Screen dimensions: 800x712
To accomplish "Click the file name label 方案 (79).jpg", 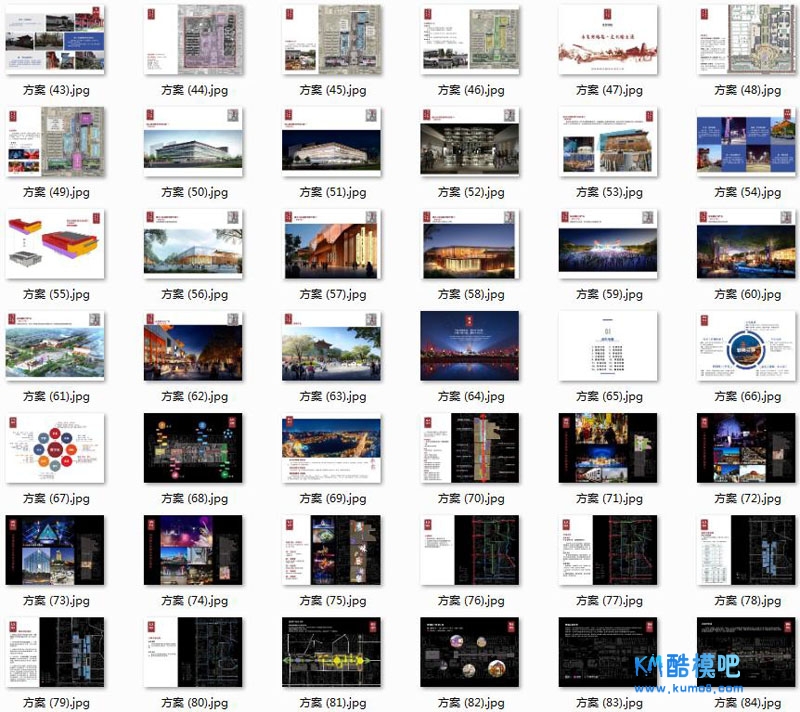I will (56, 702).
